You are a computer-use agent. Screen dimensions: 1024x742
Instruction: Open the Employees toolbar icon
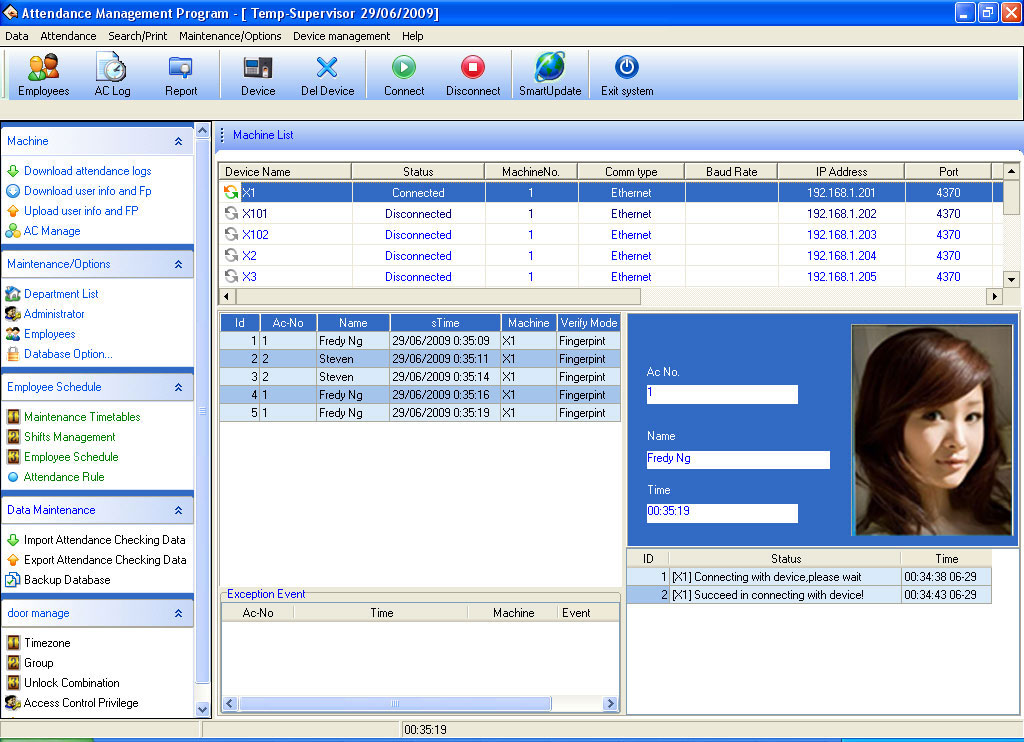pos(43,68)
